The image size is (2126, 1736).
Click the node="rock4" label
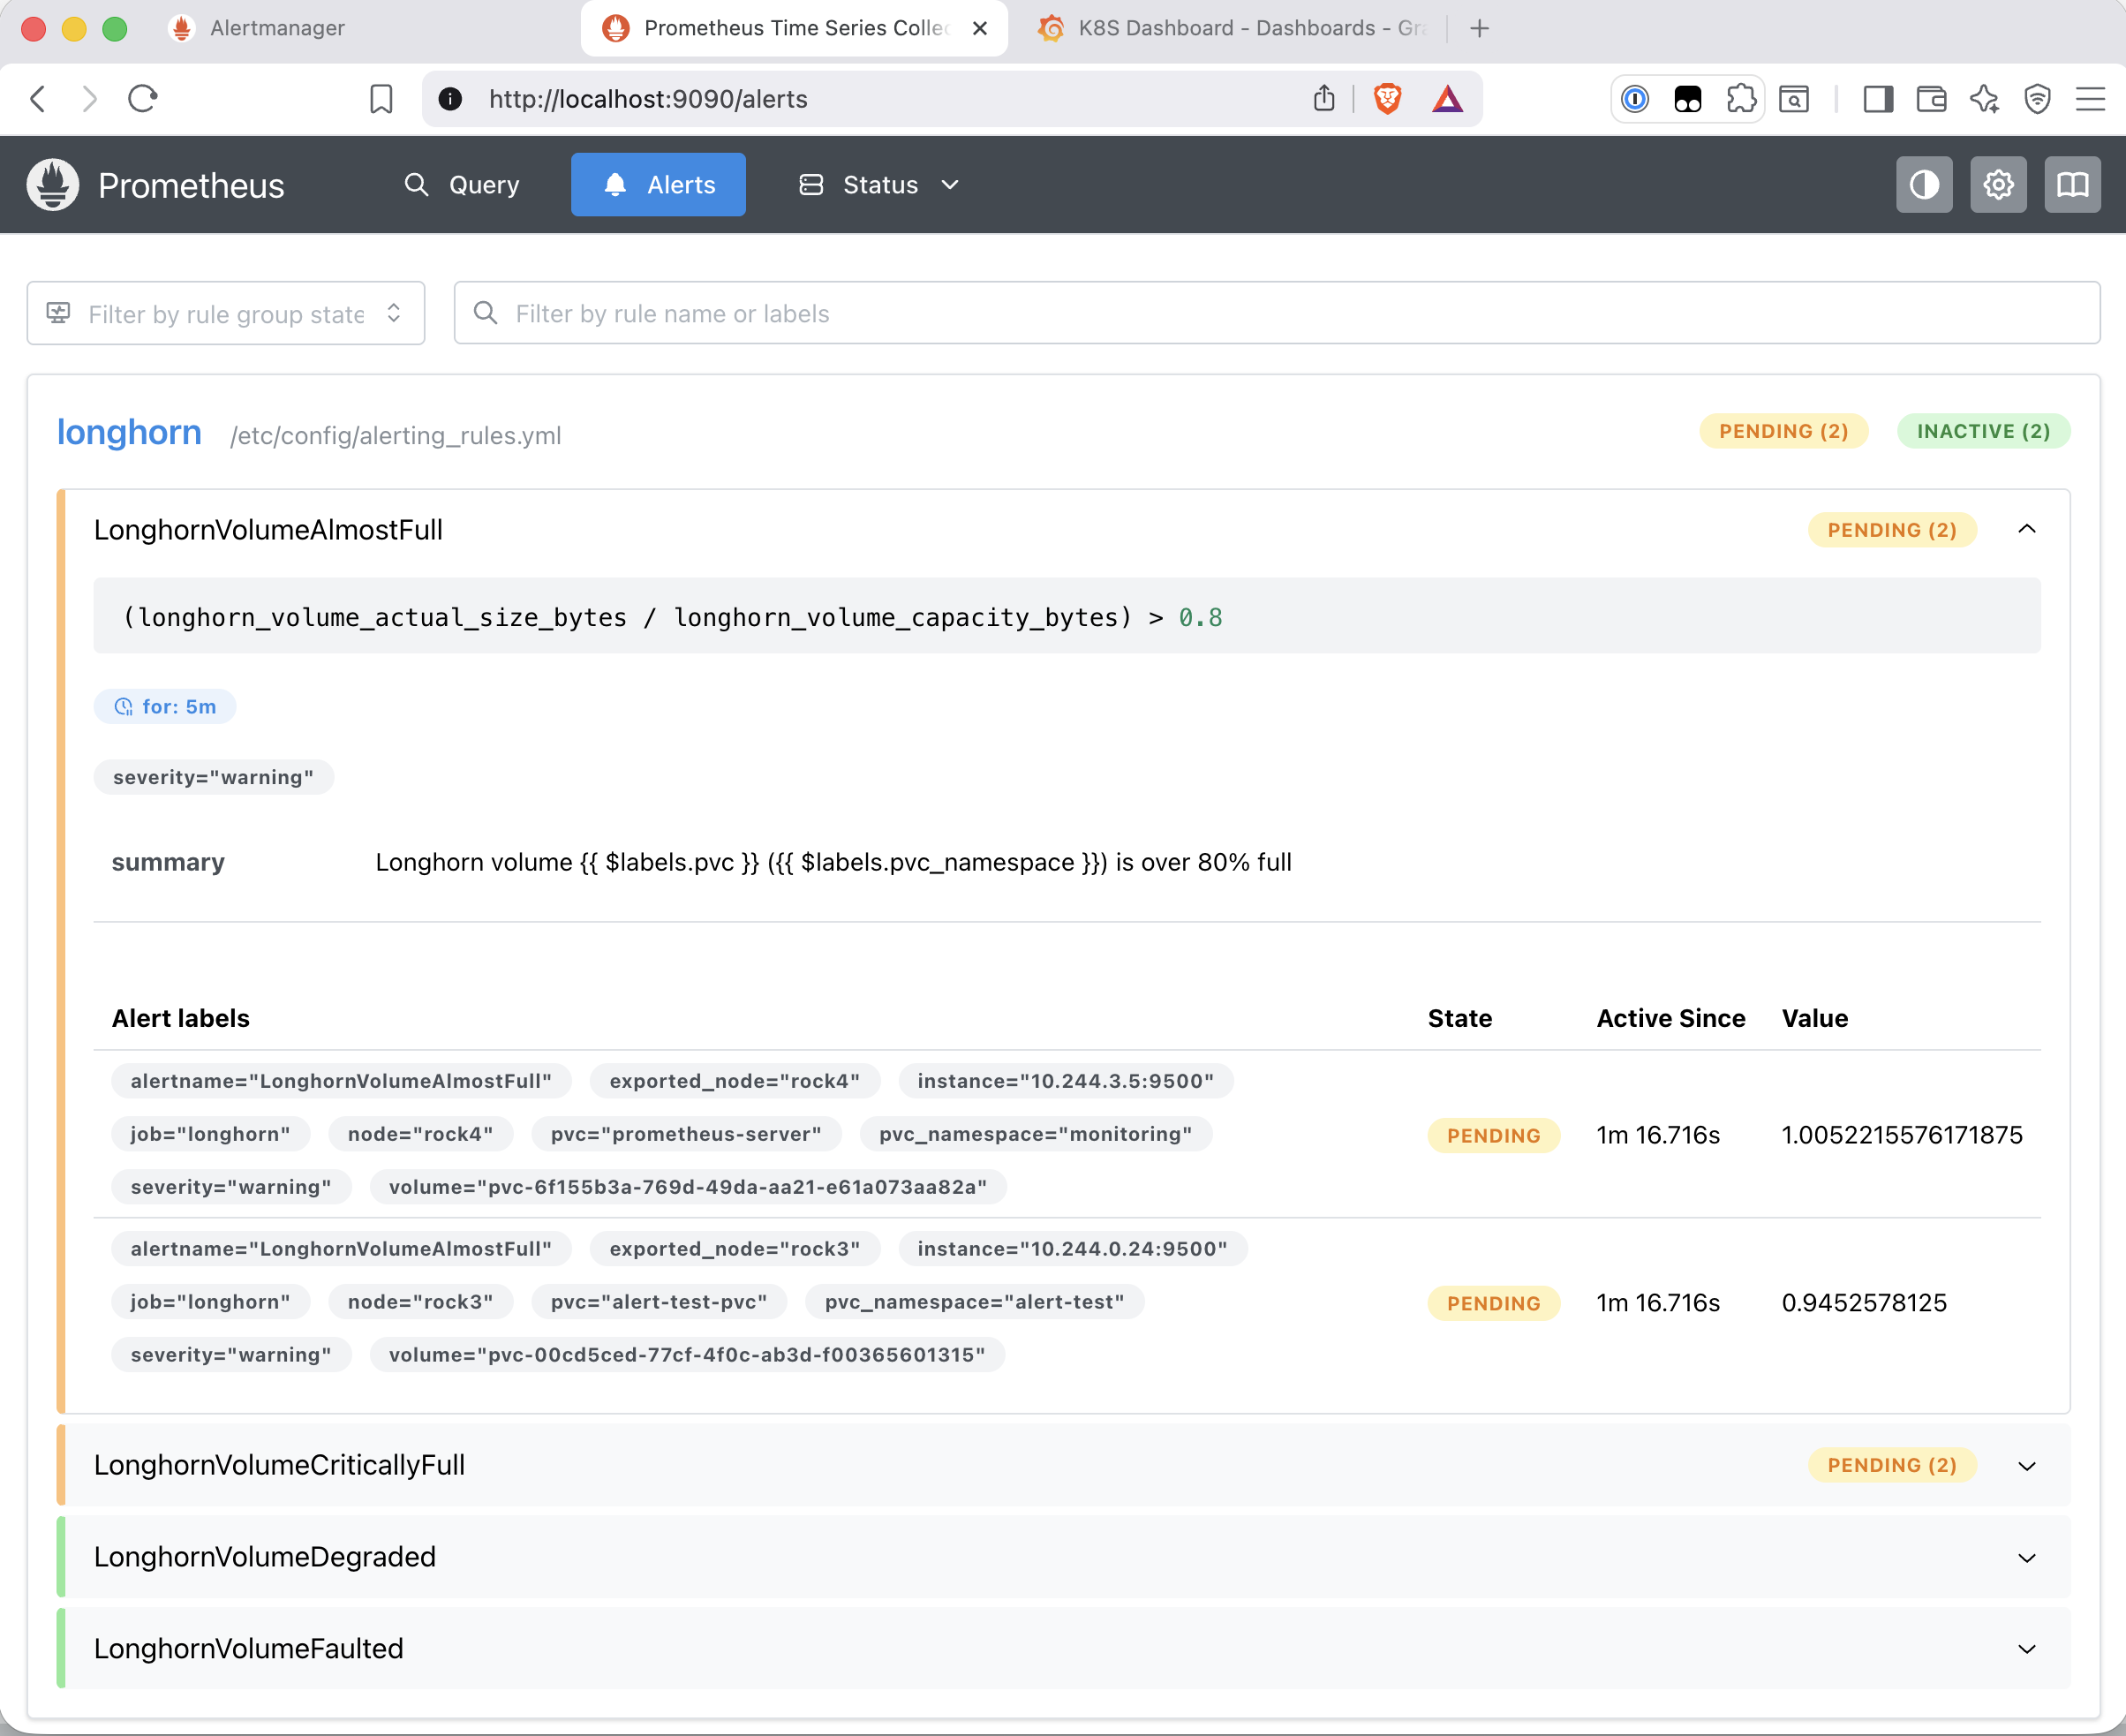[x=420, y=1134]
